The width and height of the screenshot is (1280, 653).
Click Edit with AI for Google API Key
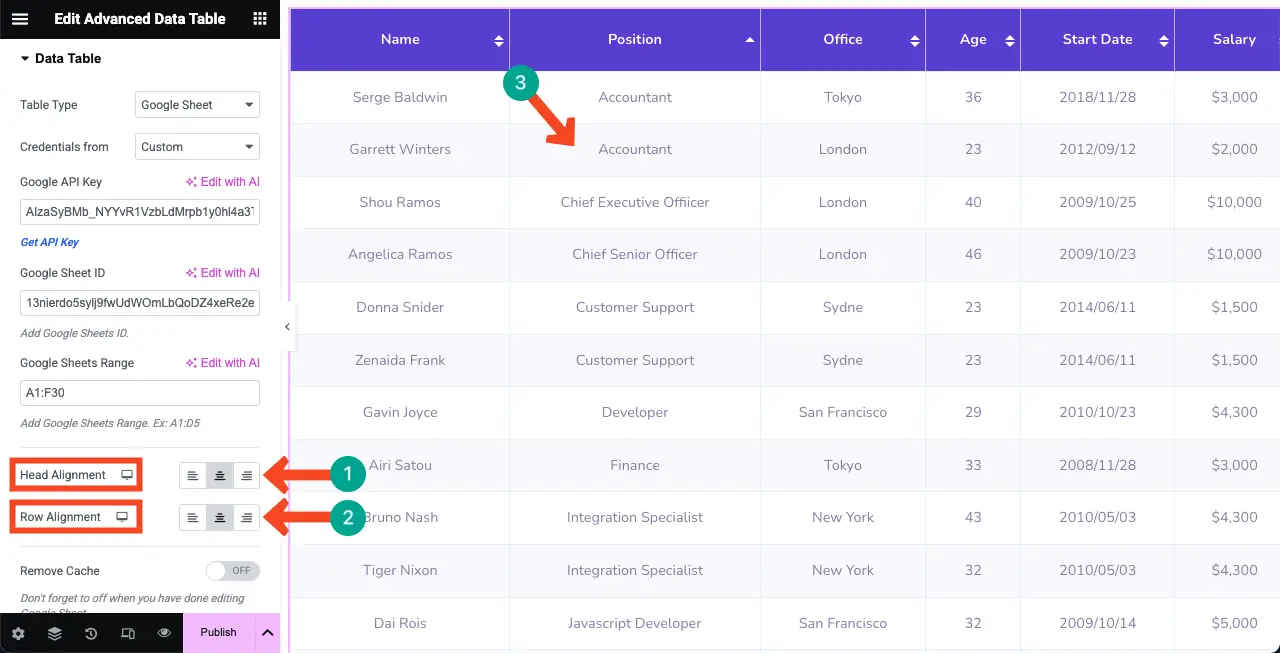[x=222, y=182]
